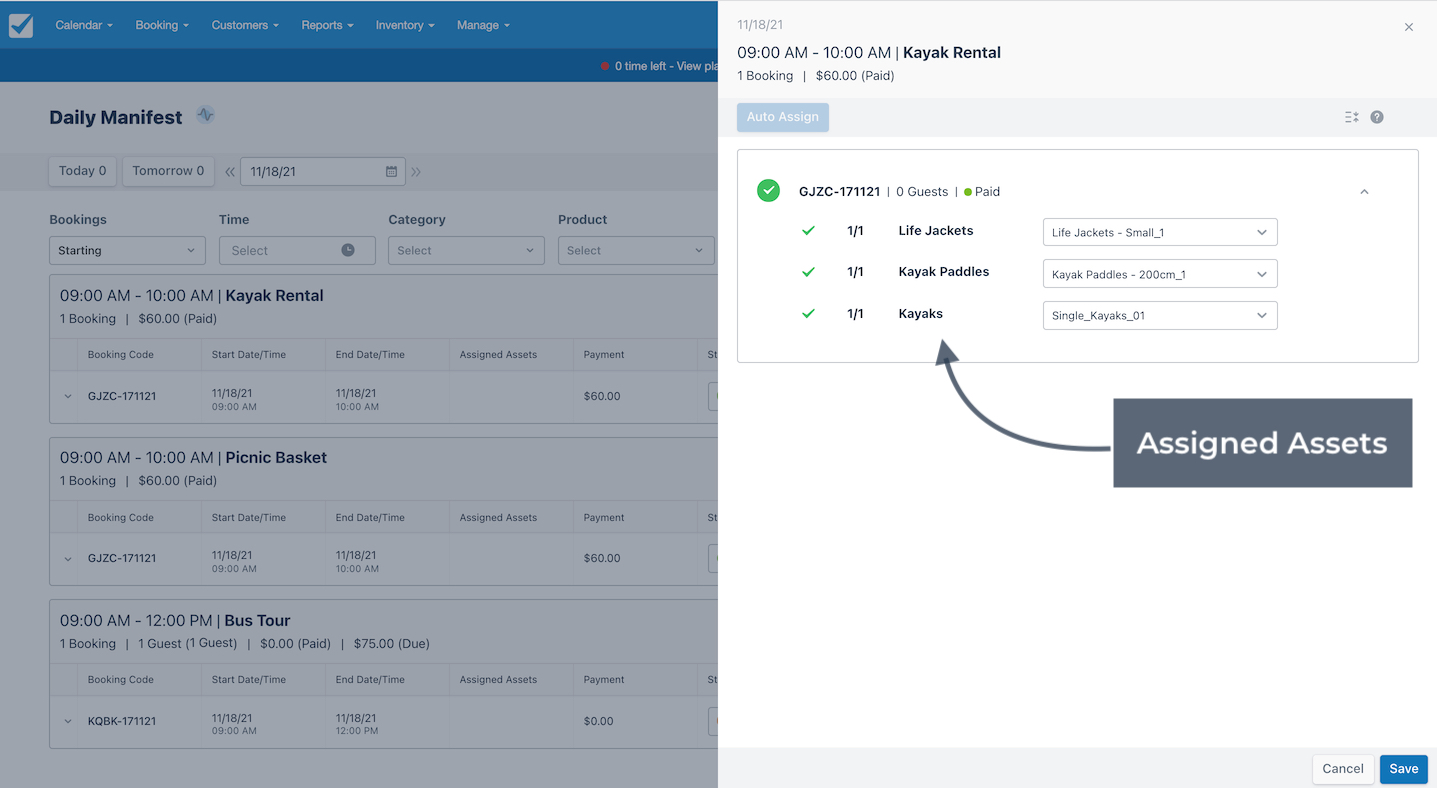
Task: Click the Save button
Action: (1404, 769)
